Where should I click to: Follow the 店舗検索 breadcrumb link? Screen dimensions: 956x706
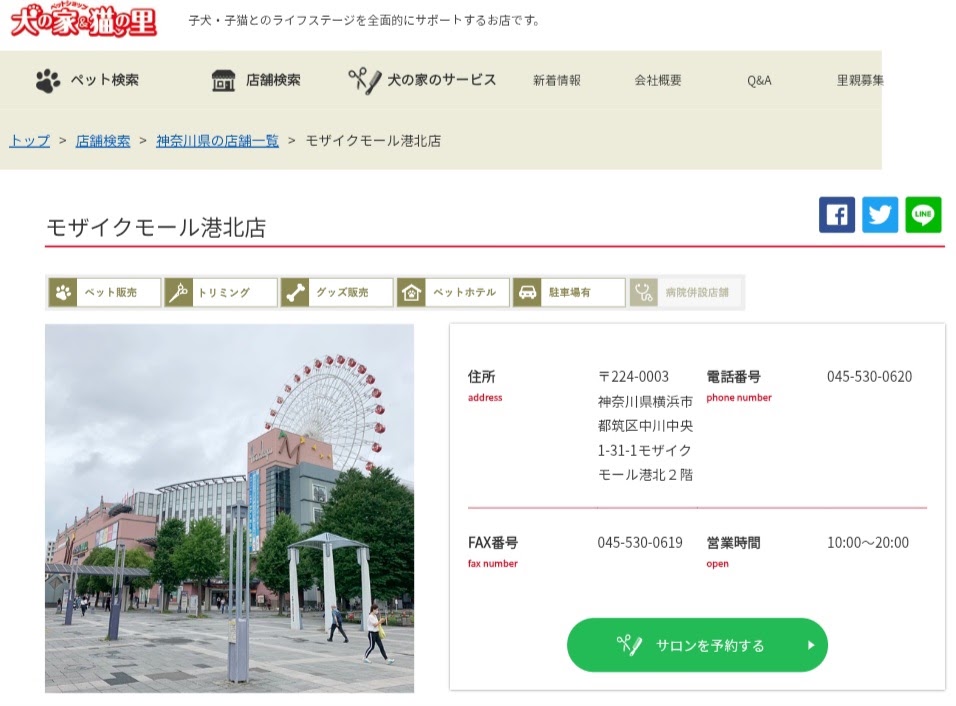(x=102, y=141)
